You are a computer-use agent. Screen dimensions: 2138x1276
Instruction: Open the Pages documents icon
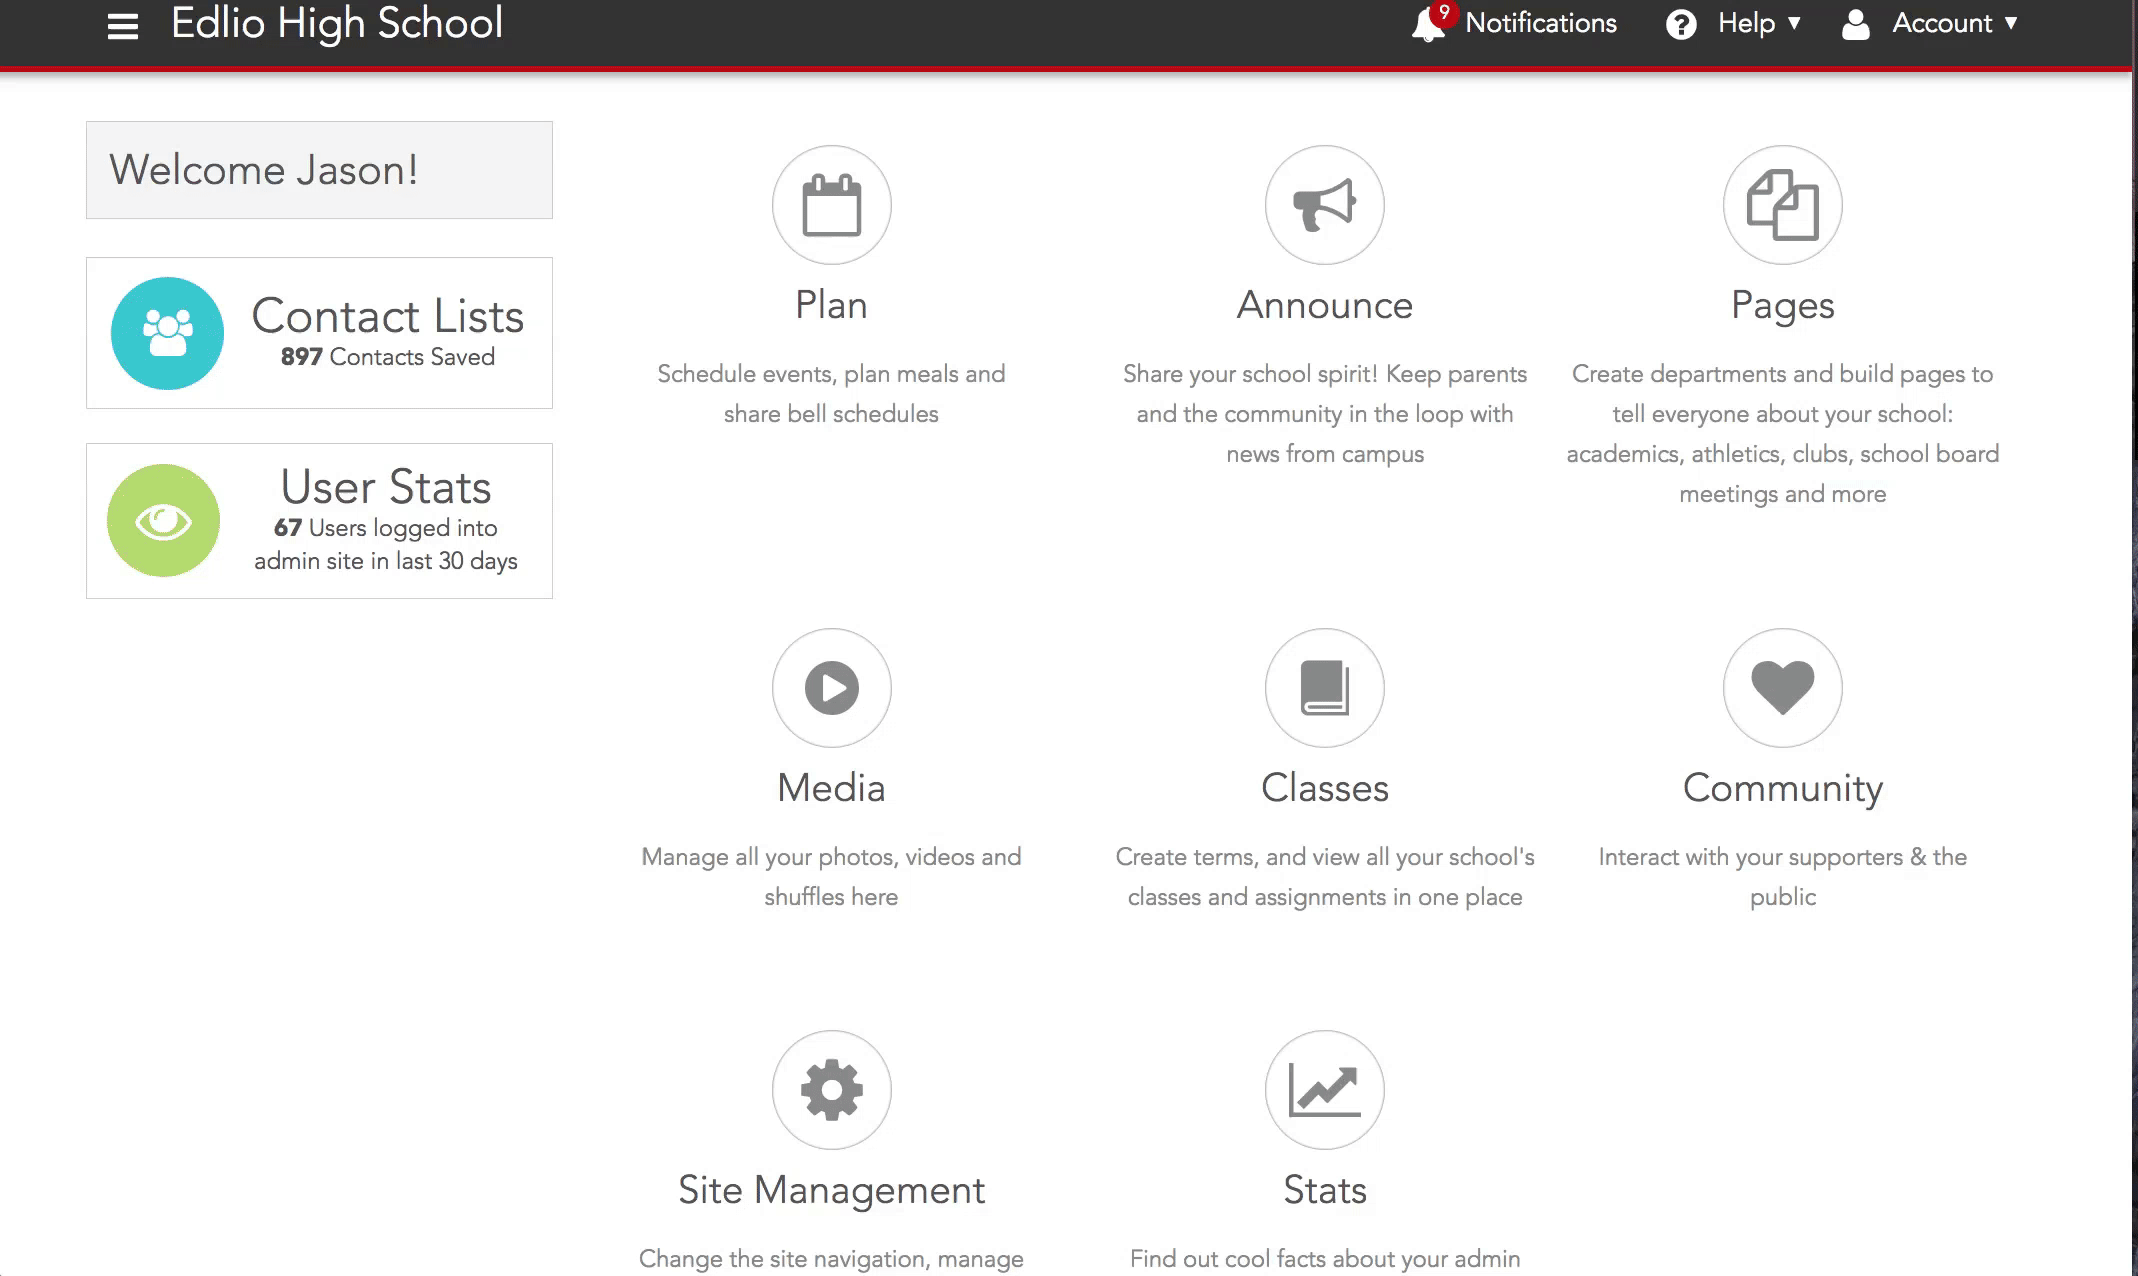point(1782,205)
